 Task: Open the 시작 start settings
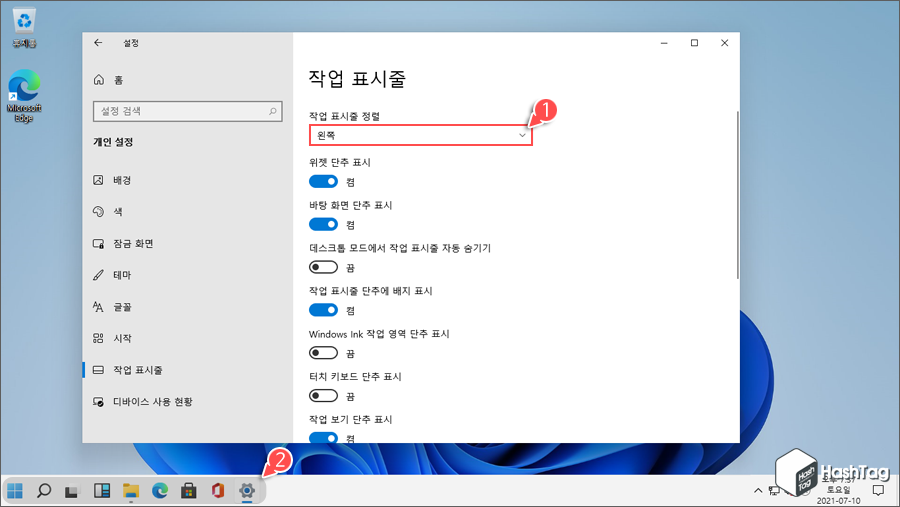[x=188, y=339]
